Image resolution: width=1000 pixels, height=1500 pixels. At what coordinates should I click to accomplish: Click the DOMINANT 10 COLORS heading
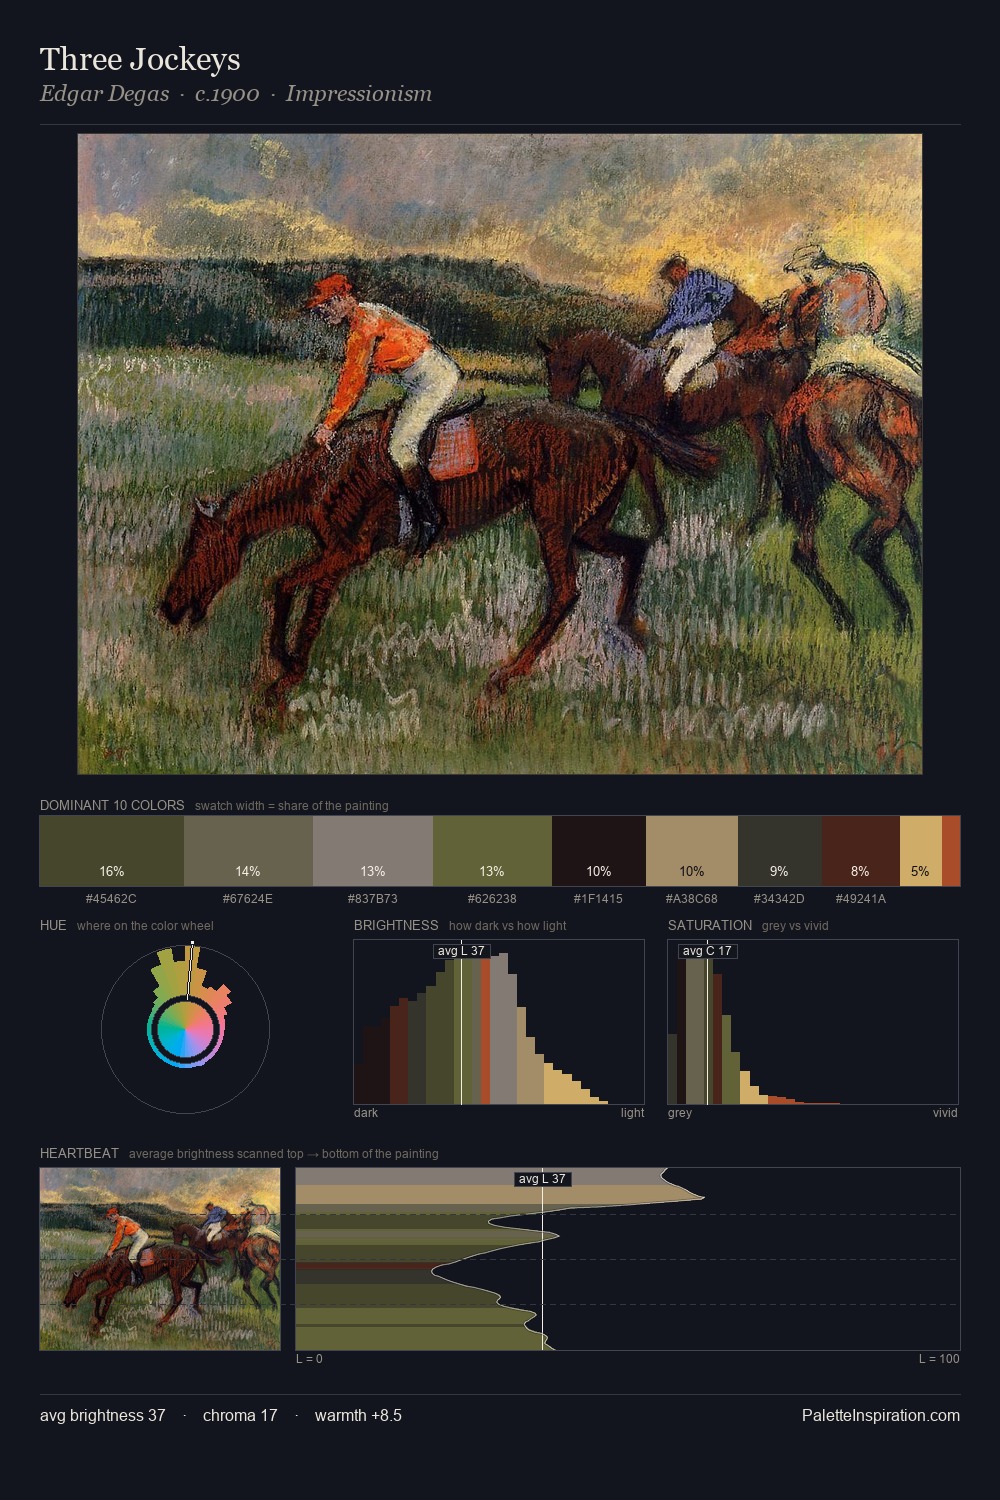point(112,805)
